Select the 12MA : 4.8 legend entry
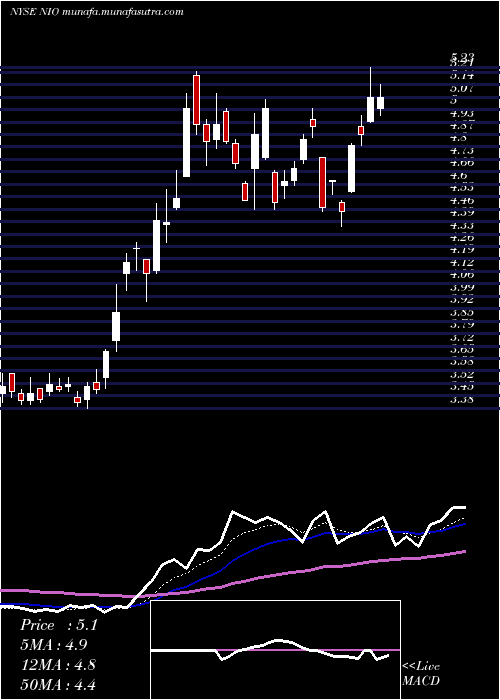 [x=57, y=665]
